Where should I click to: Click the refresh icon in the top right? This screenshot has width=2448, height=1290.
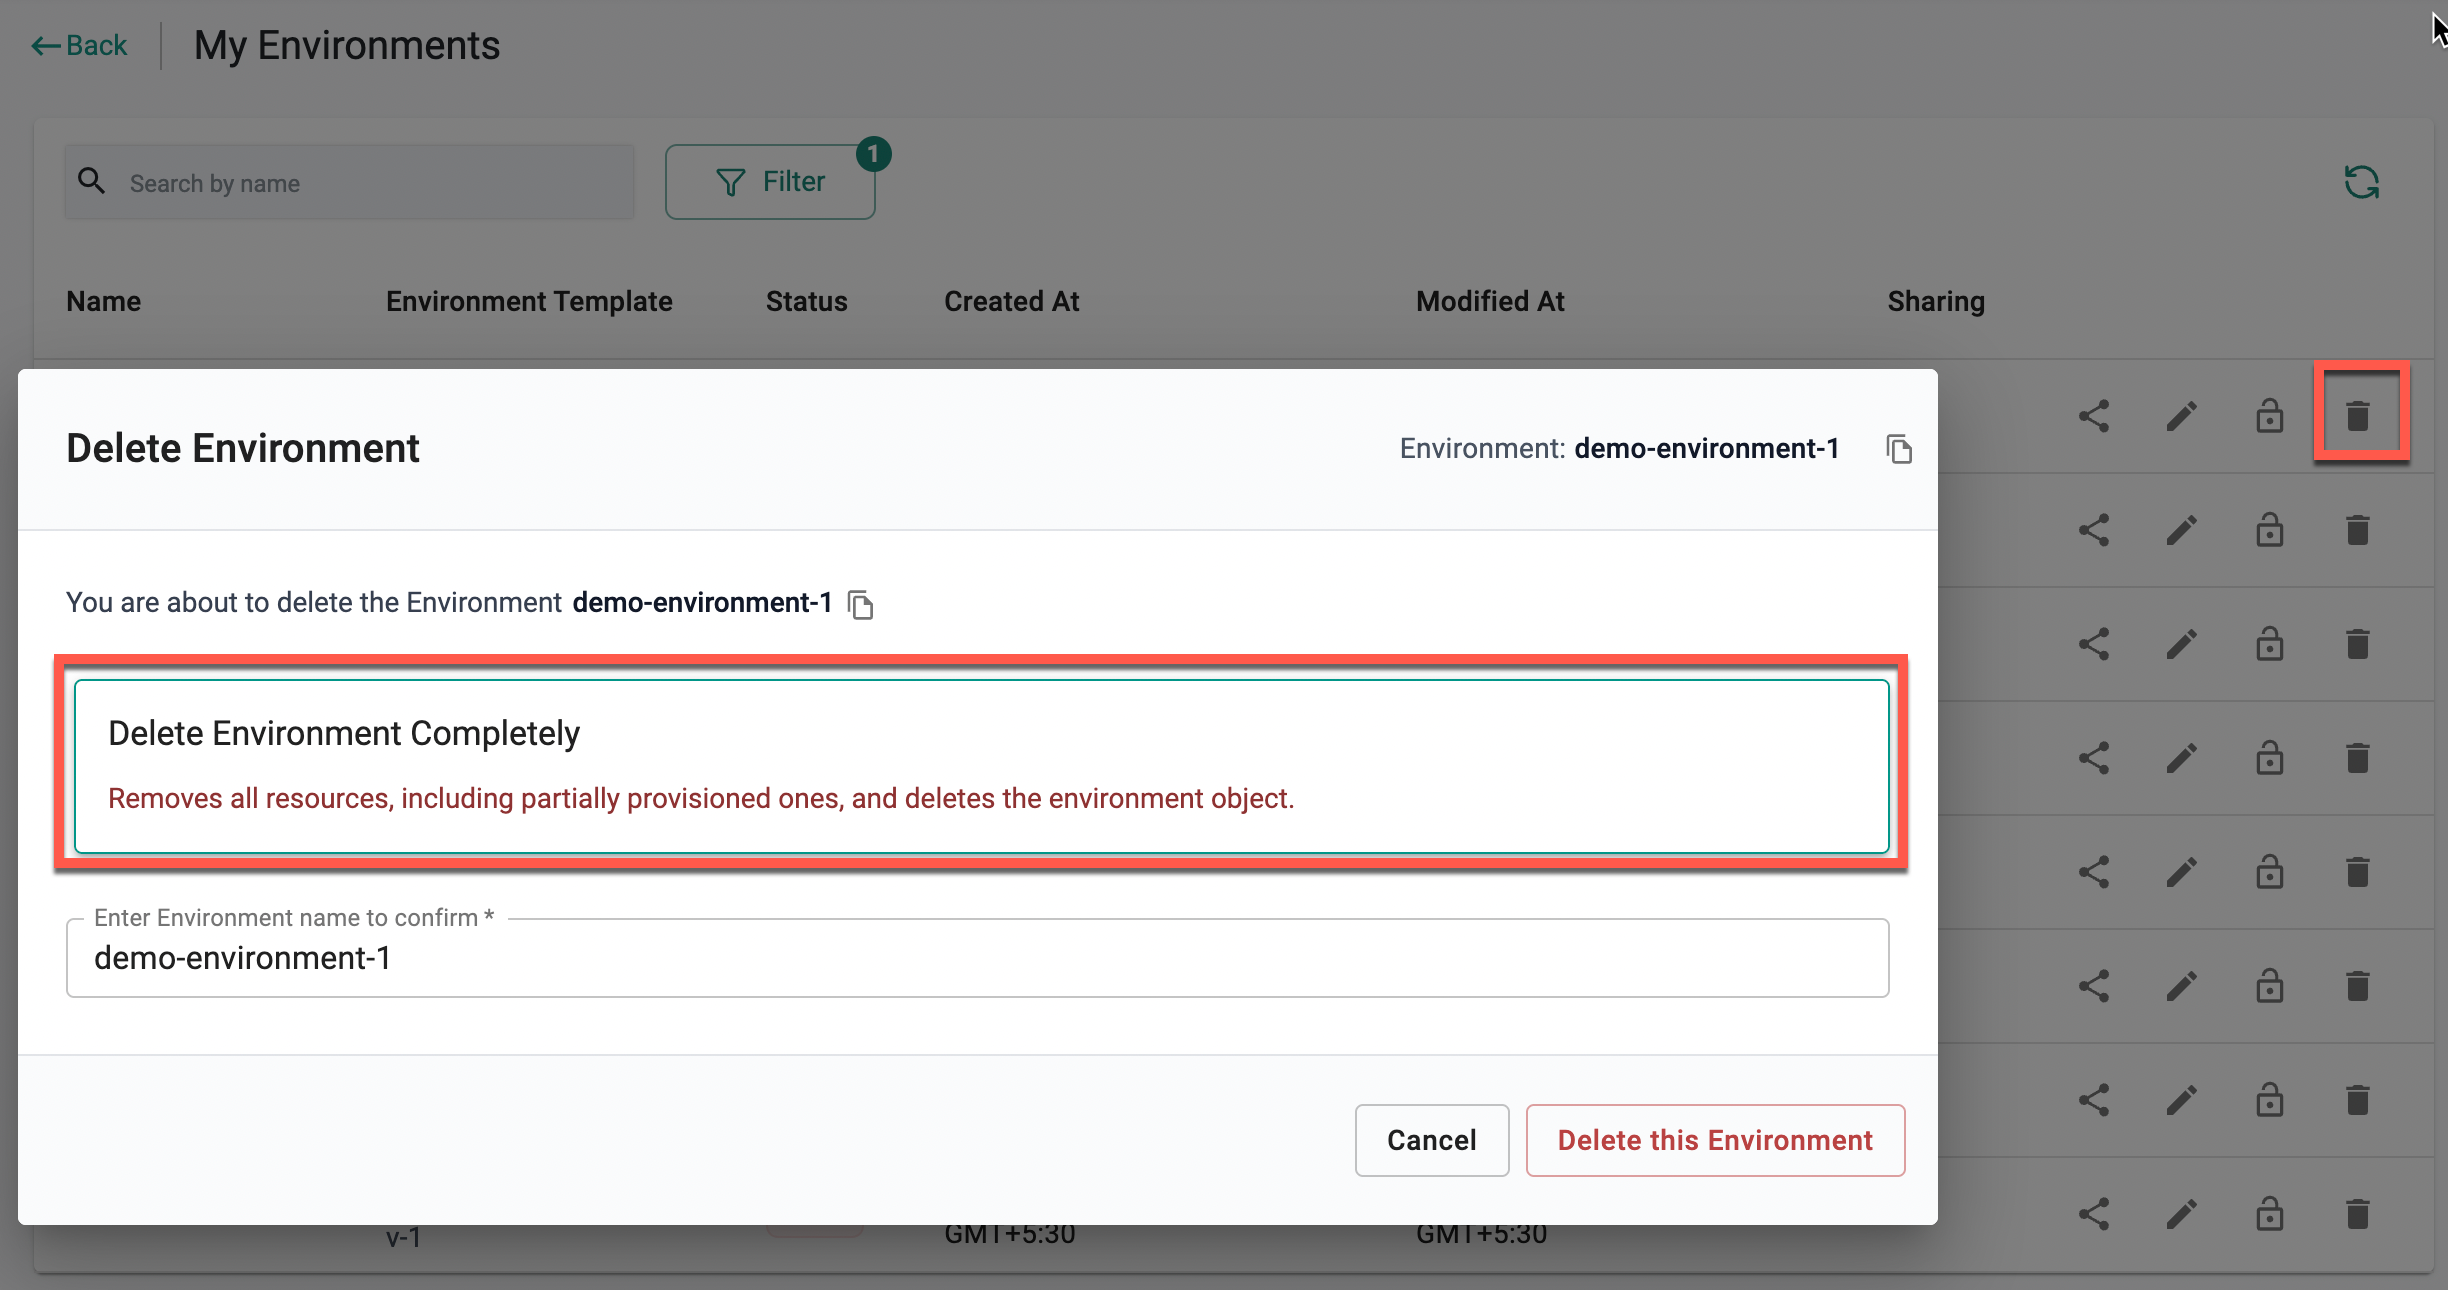2361,182
